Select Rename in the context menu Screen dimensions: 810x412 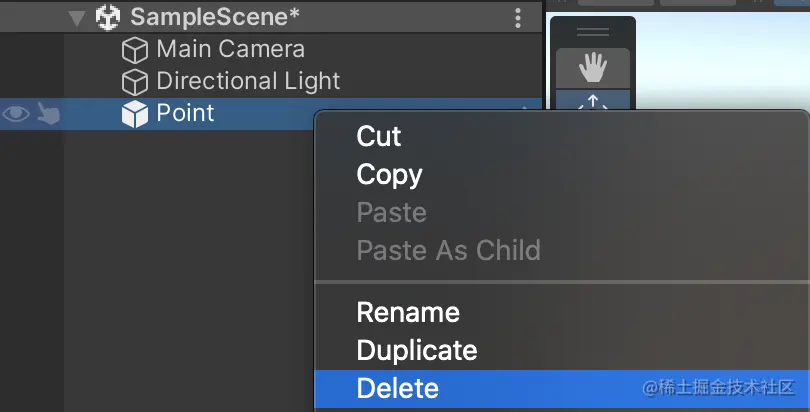408,312
